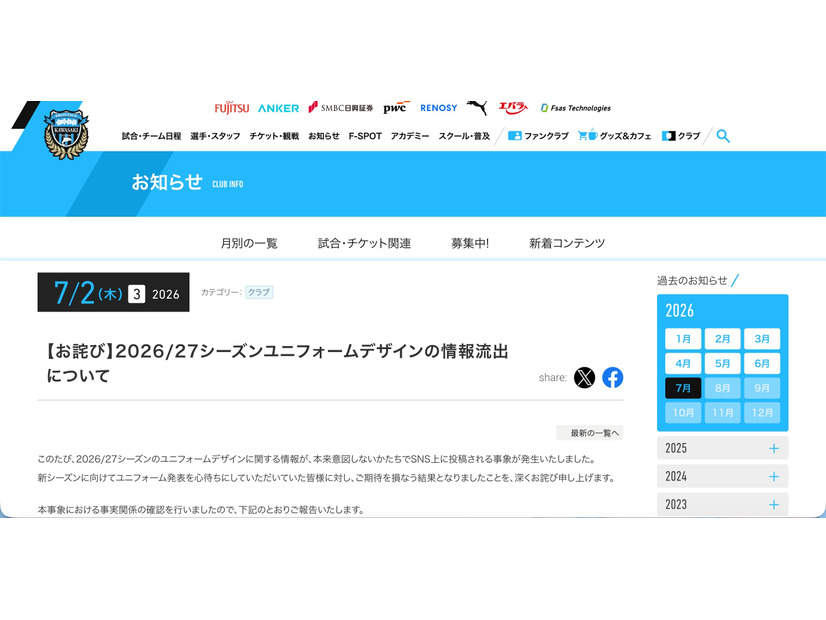Open the SMBC日興証券 sponsor logo
826x620 pixels.
point(340,107)
